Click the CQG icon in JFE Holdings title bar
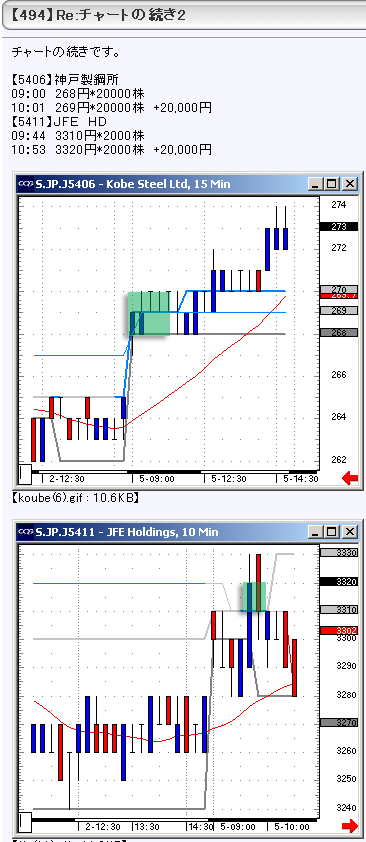The height and width of the screenshot is (842, 366). [x=25, y=532]
